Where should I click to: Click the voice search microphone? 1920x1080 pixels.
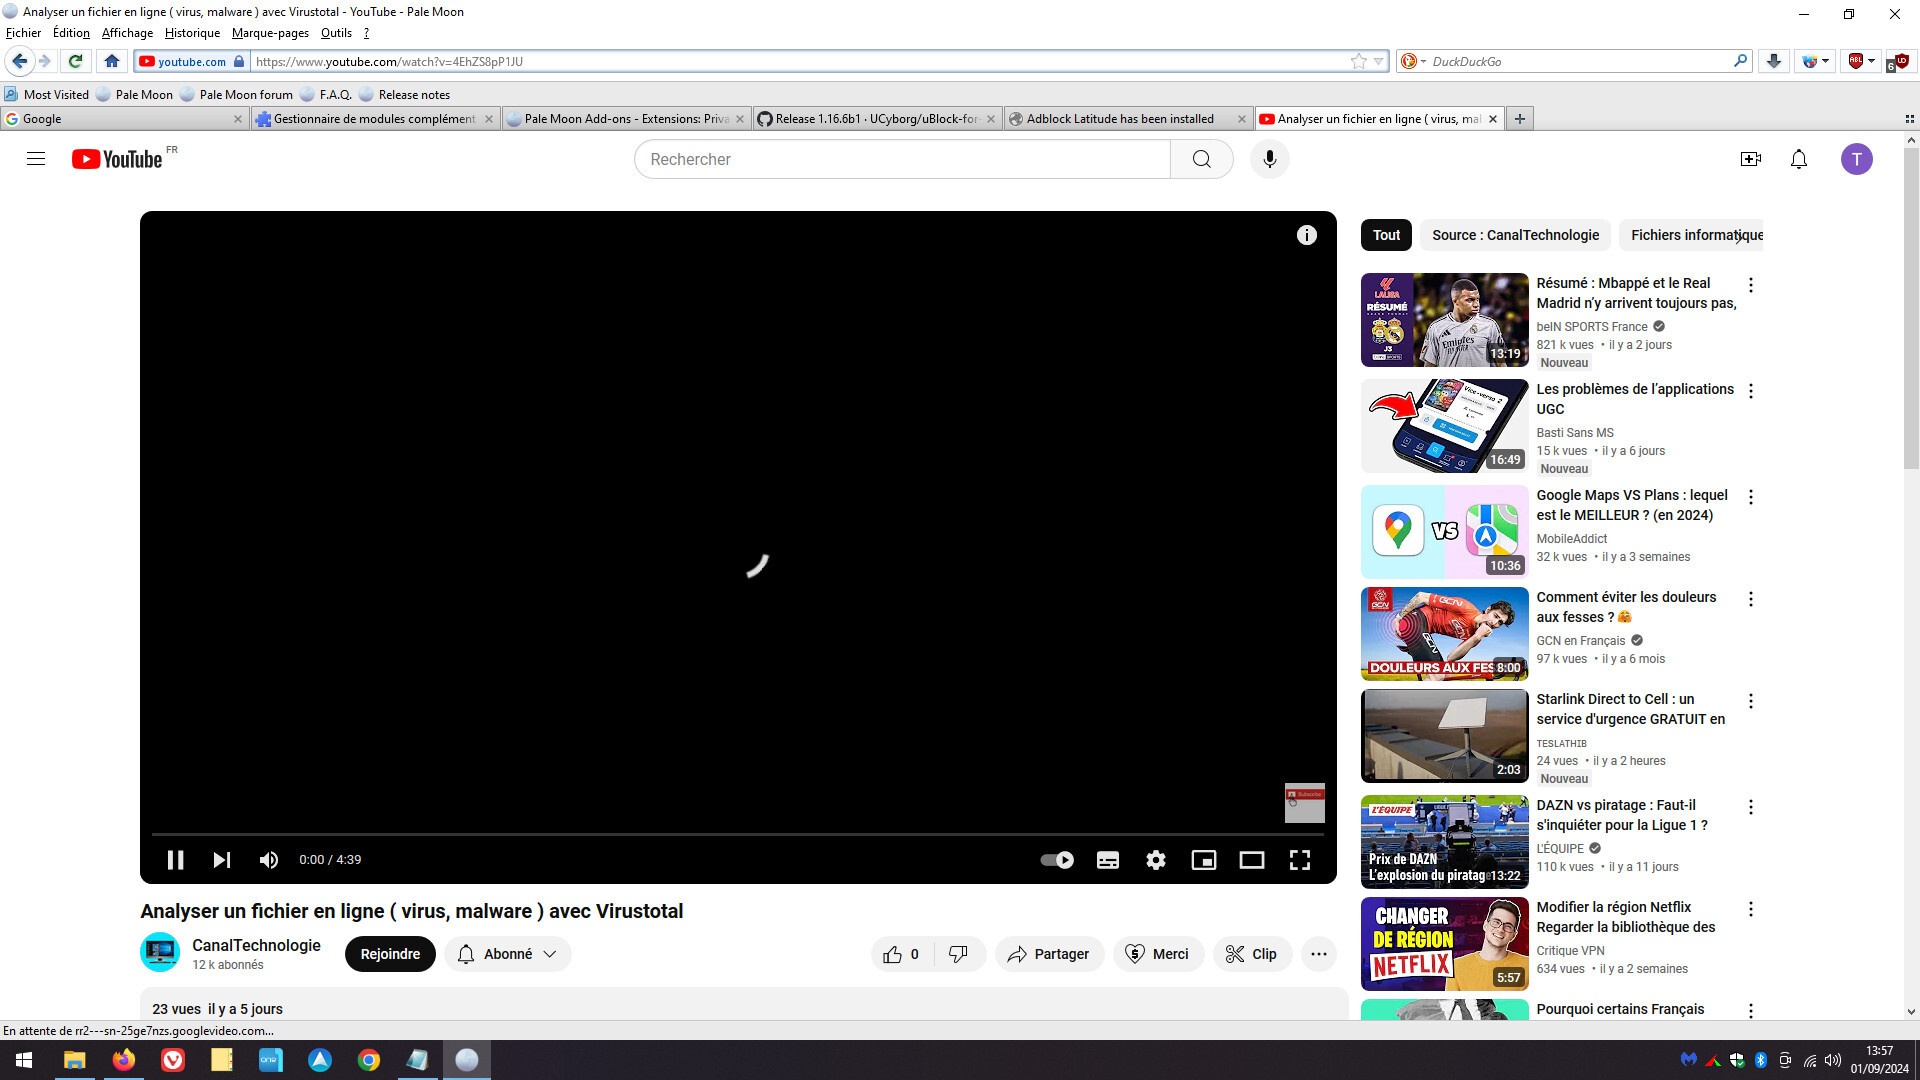tap(1269, 159)
